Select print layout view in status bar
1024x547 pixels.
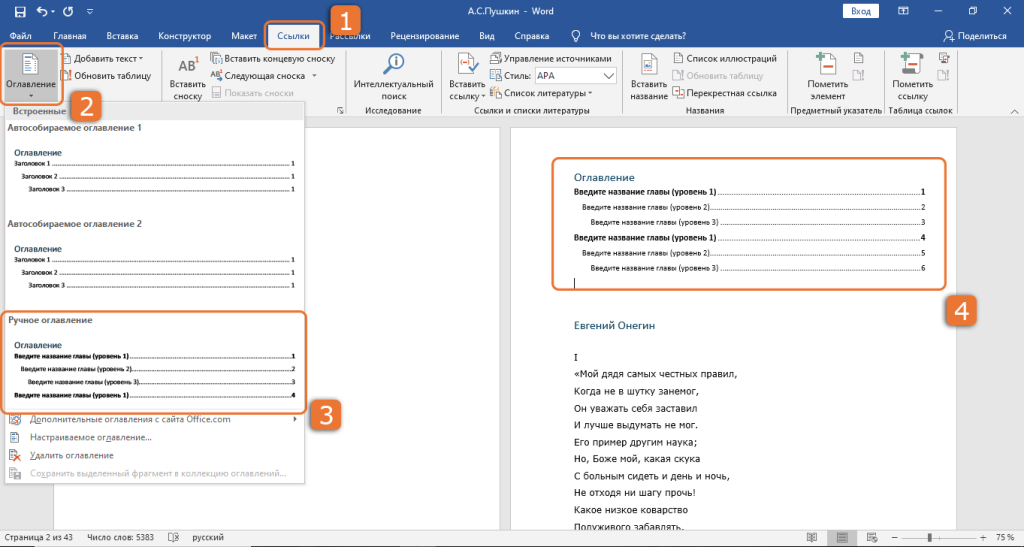842,537
